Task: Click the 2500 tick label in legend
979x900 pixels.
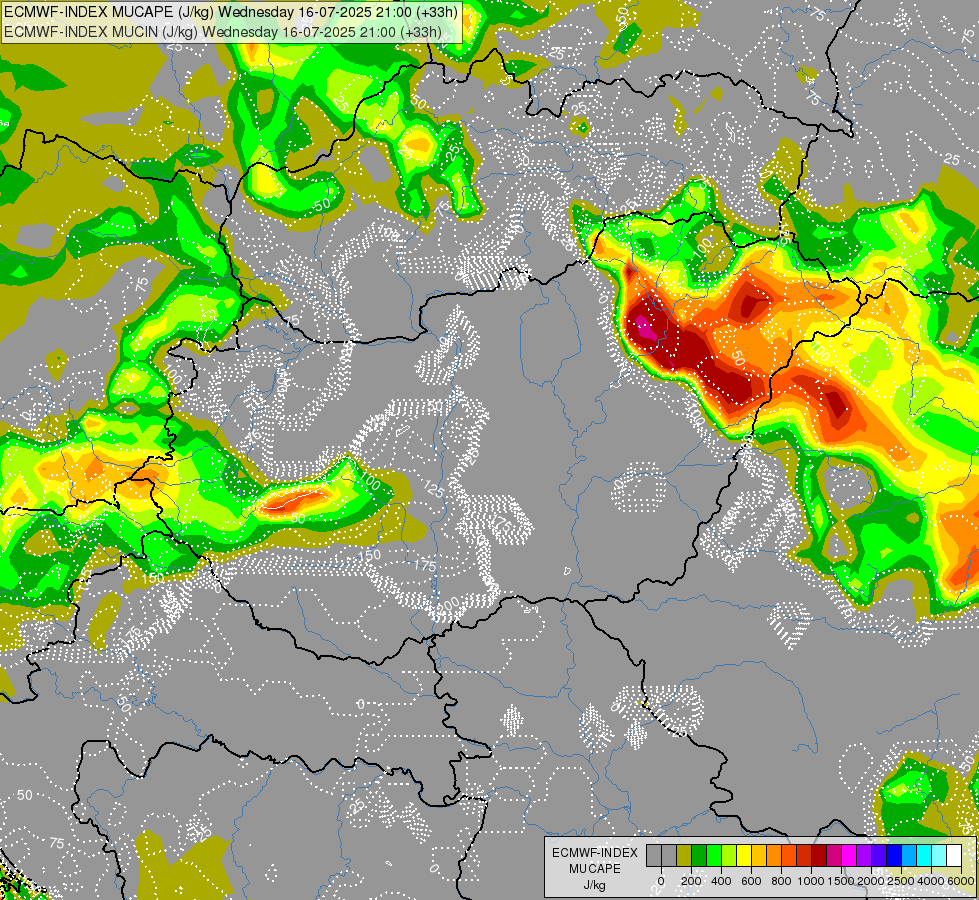Action: (x=901, y=881)
